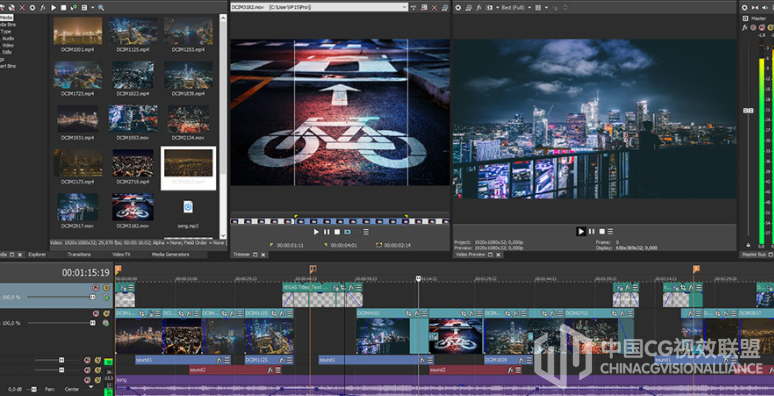This screenshot has width=774, height=396.
Task: Open Master Bus audio properties gear
Action: [744, 7]
